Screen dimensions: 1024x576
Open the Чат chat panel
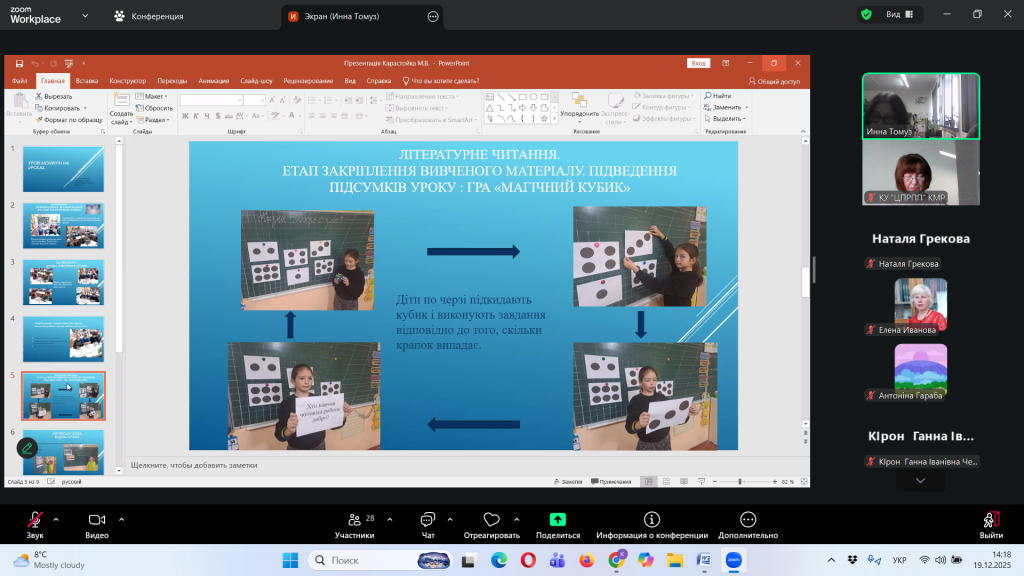pos(428,520)
